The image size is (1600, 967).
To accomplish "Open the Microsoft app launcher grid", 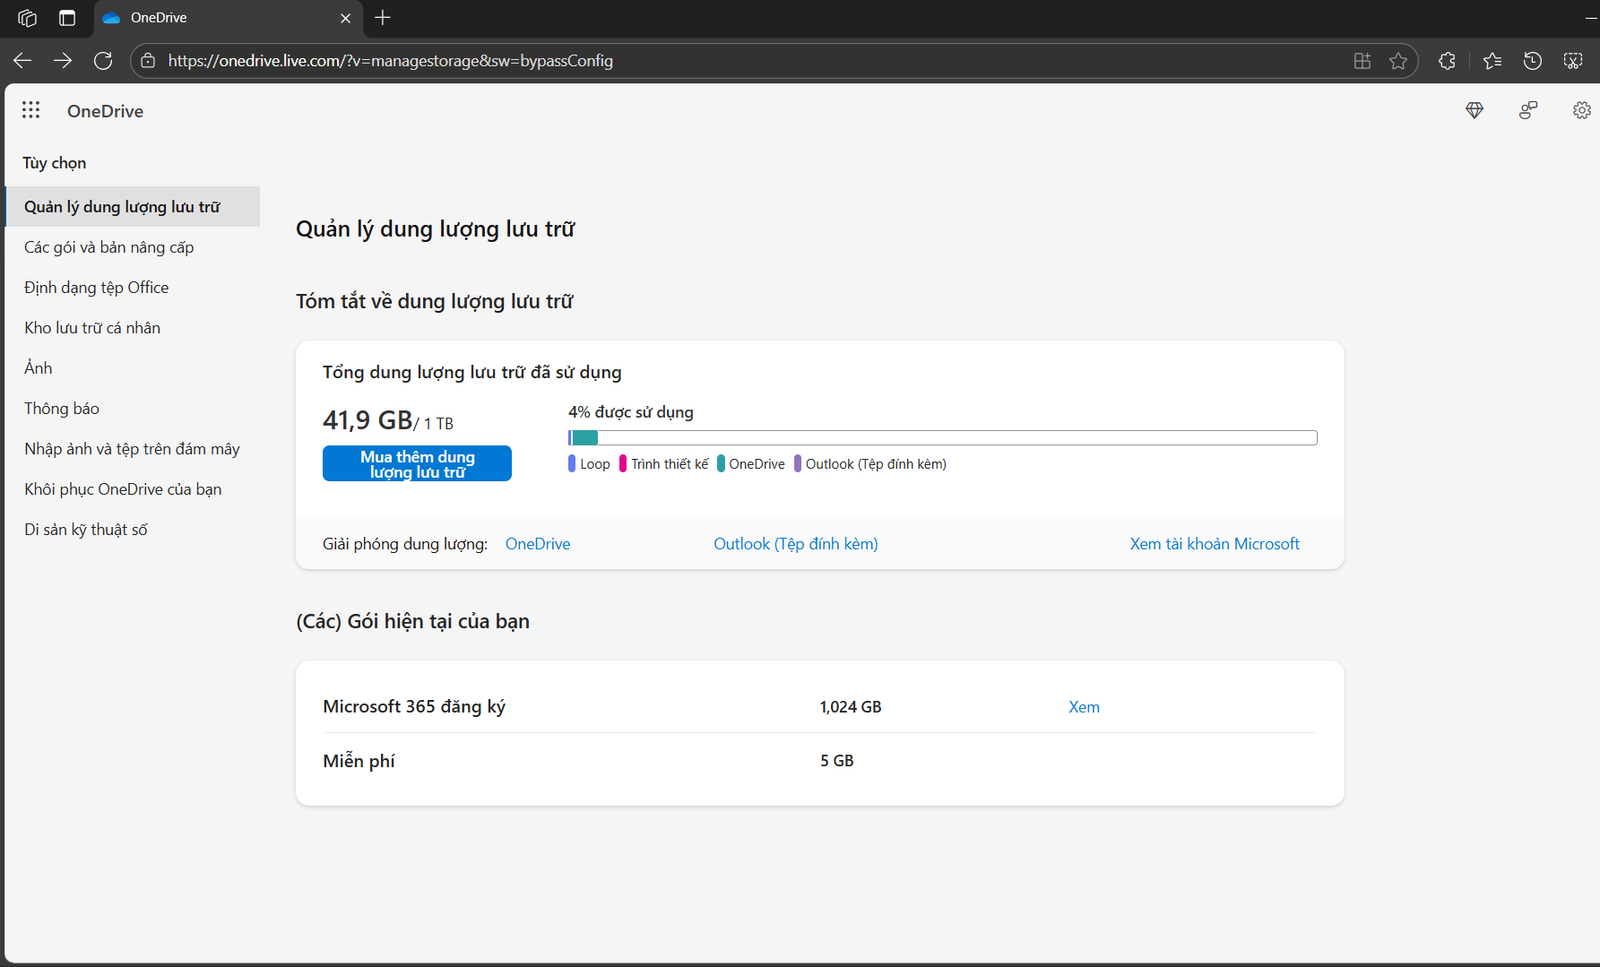I will tap(31, 110).
